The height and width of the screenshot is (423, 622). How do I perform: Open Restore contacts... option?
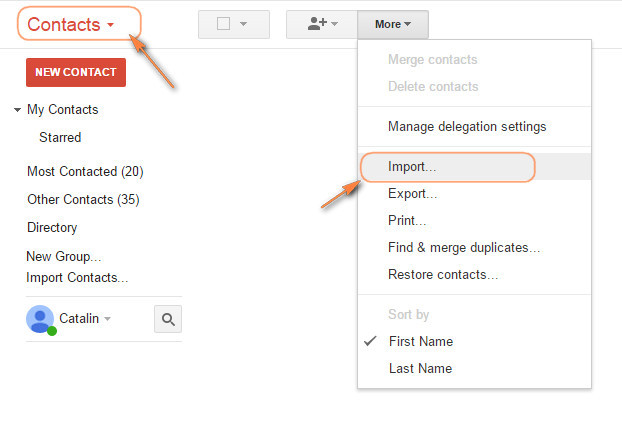443,274
